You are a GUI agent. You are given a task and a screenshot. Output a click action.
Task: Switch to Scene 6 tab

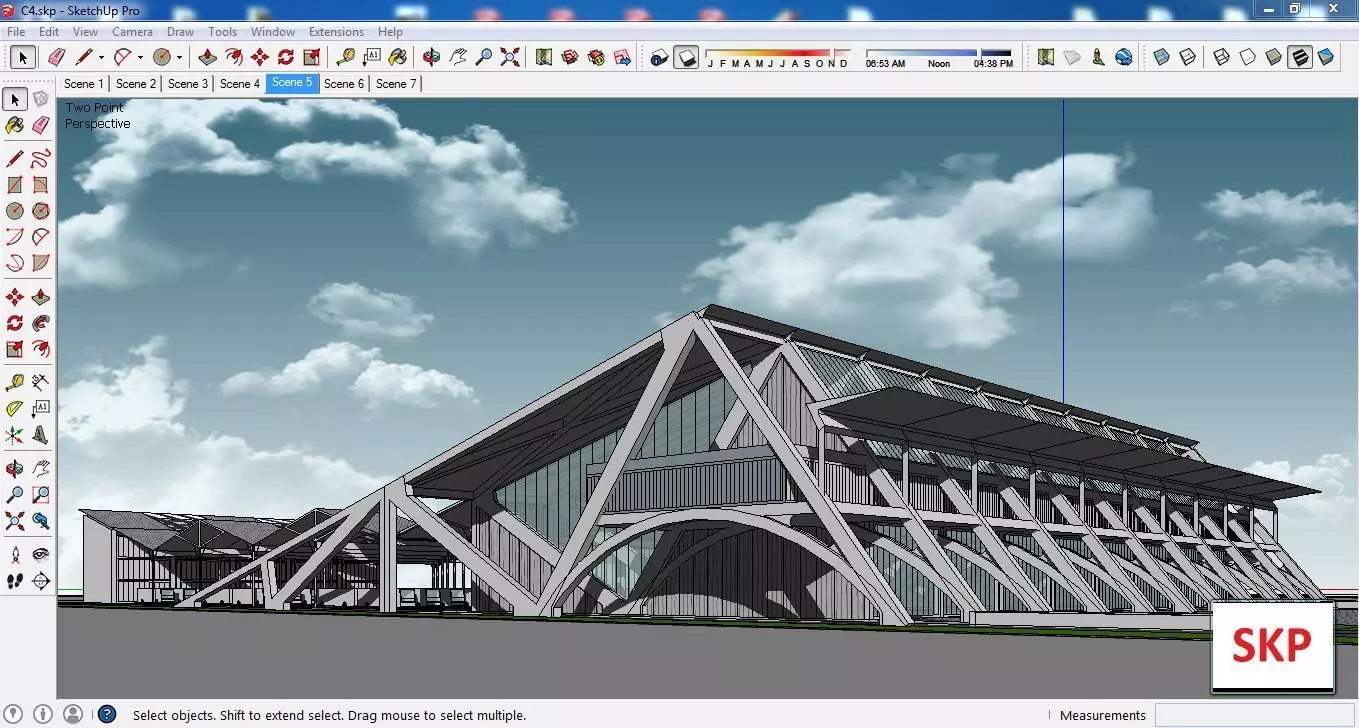click(x=344, y=84)
